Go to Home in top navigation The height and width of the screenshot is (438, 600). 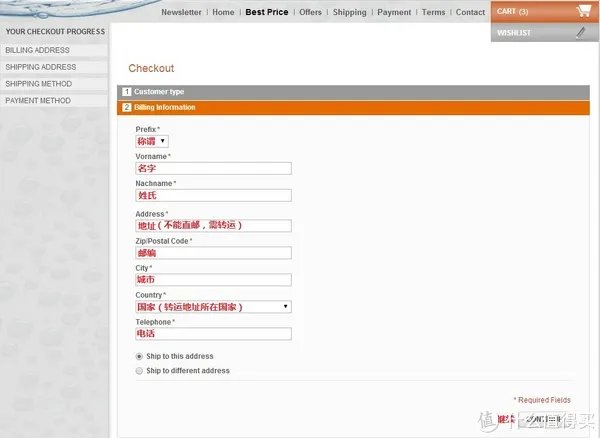pos(223,12)
